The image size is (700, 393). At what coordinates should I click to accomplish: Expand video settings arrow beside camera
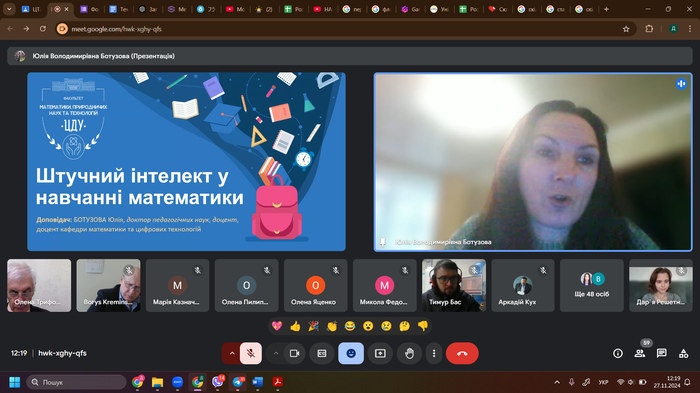tap(276, 353)
